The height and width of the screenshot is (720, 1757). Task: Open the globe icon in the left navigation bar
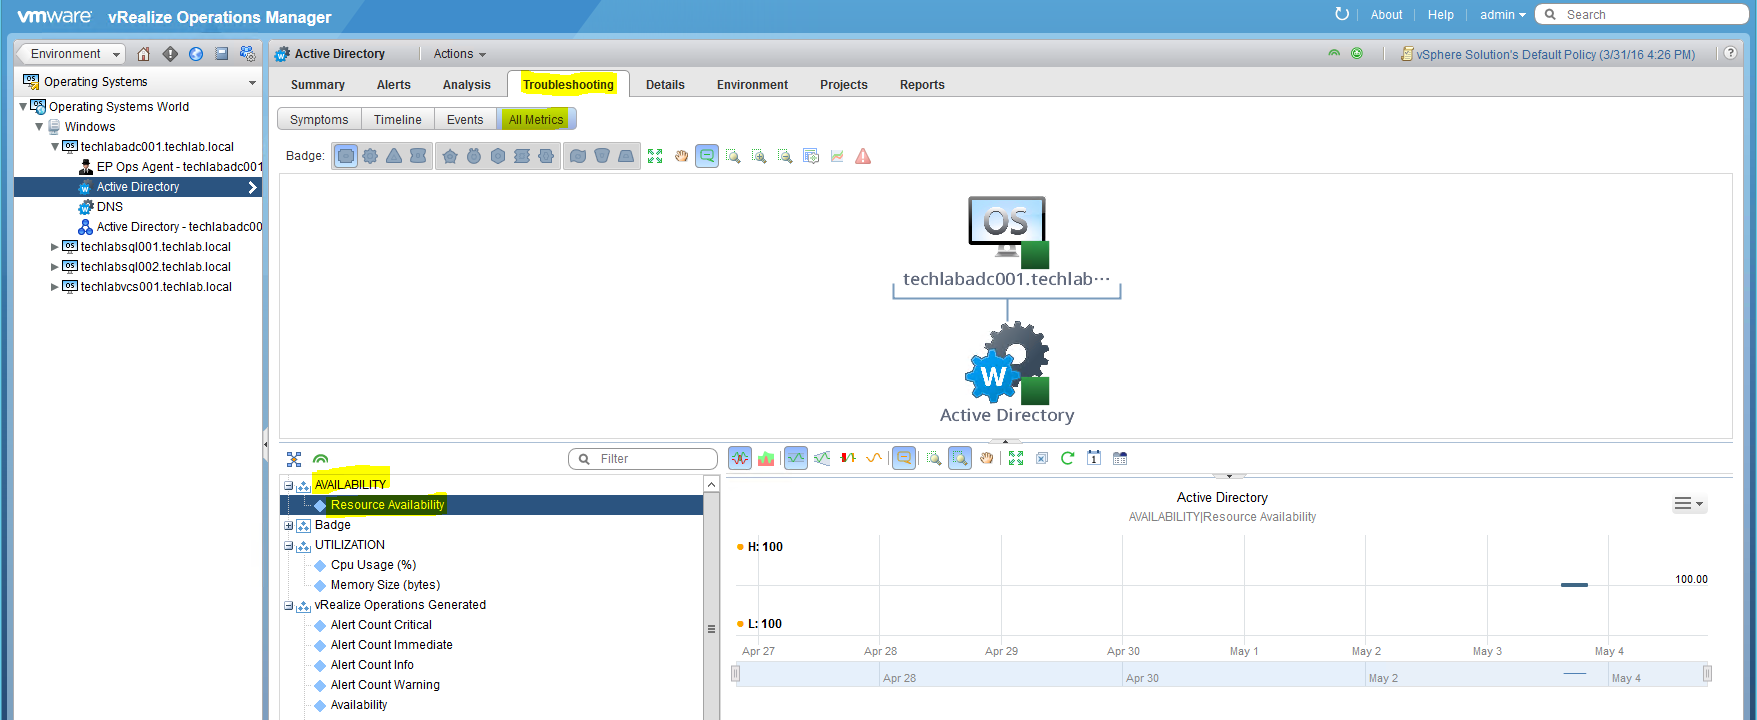pos(196,54)
